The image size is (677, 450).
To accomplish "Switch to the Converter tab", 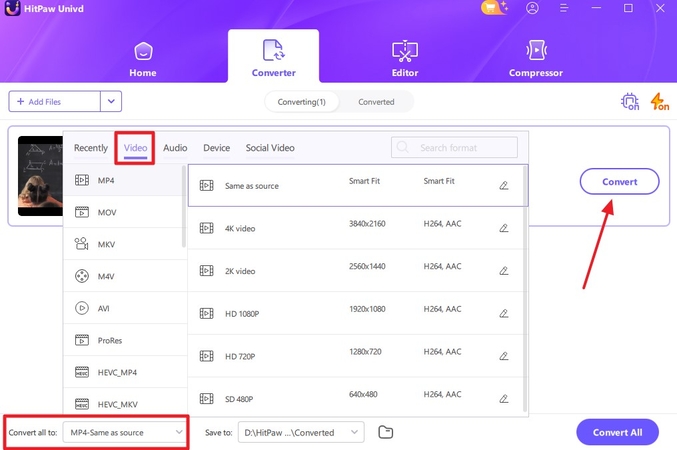I will click(273, 56).
